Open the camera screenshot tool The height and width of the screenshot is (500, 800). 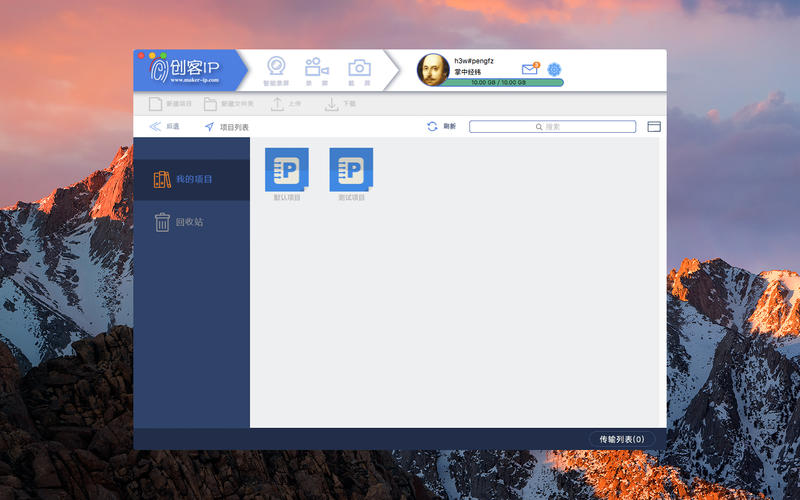(359, 71)
